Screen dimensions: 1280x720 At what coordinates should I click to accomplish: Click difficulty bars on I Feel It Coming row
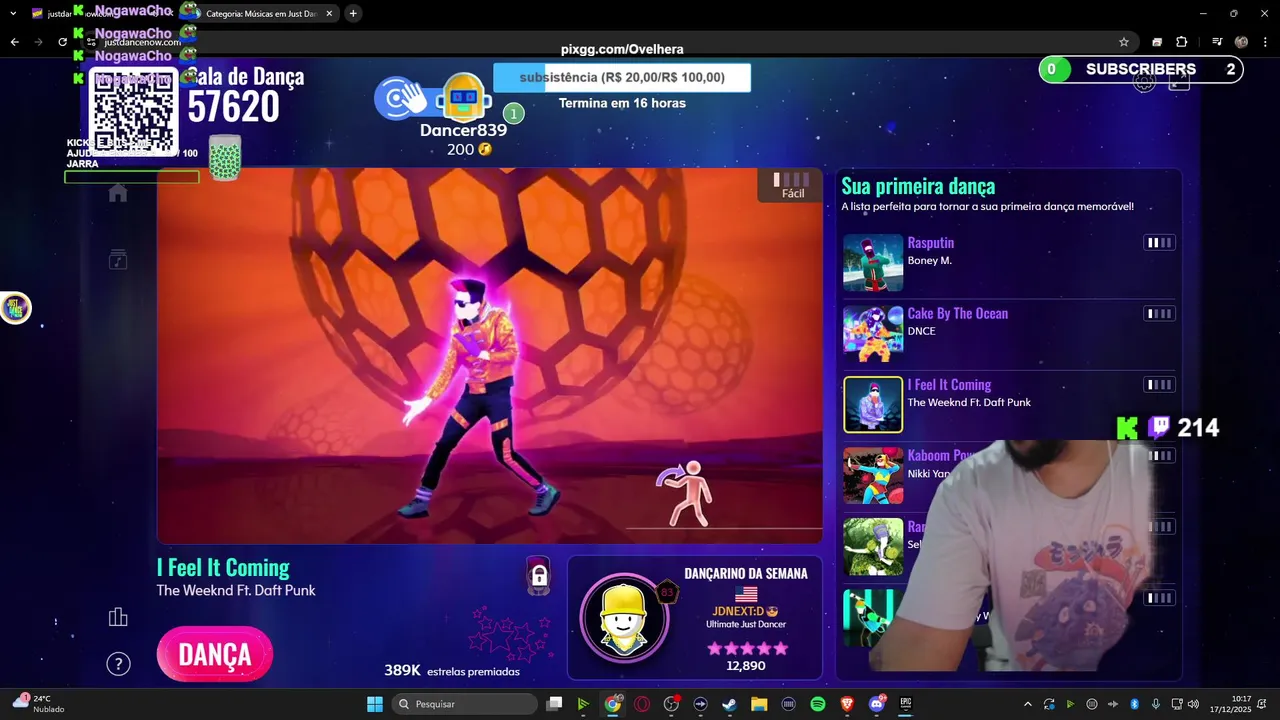click(1159, 385)
